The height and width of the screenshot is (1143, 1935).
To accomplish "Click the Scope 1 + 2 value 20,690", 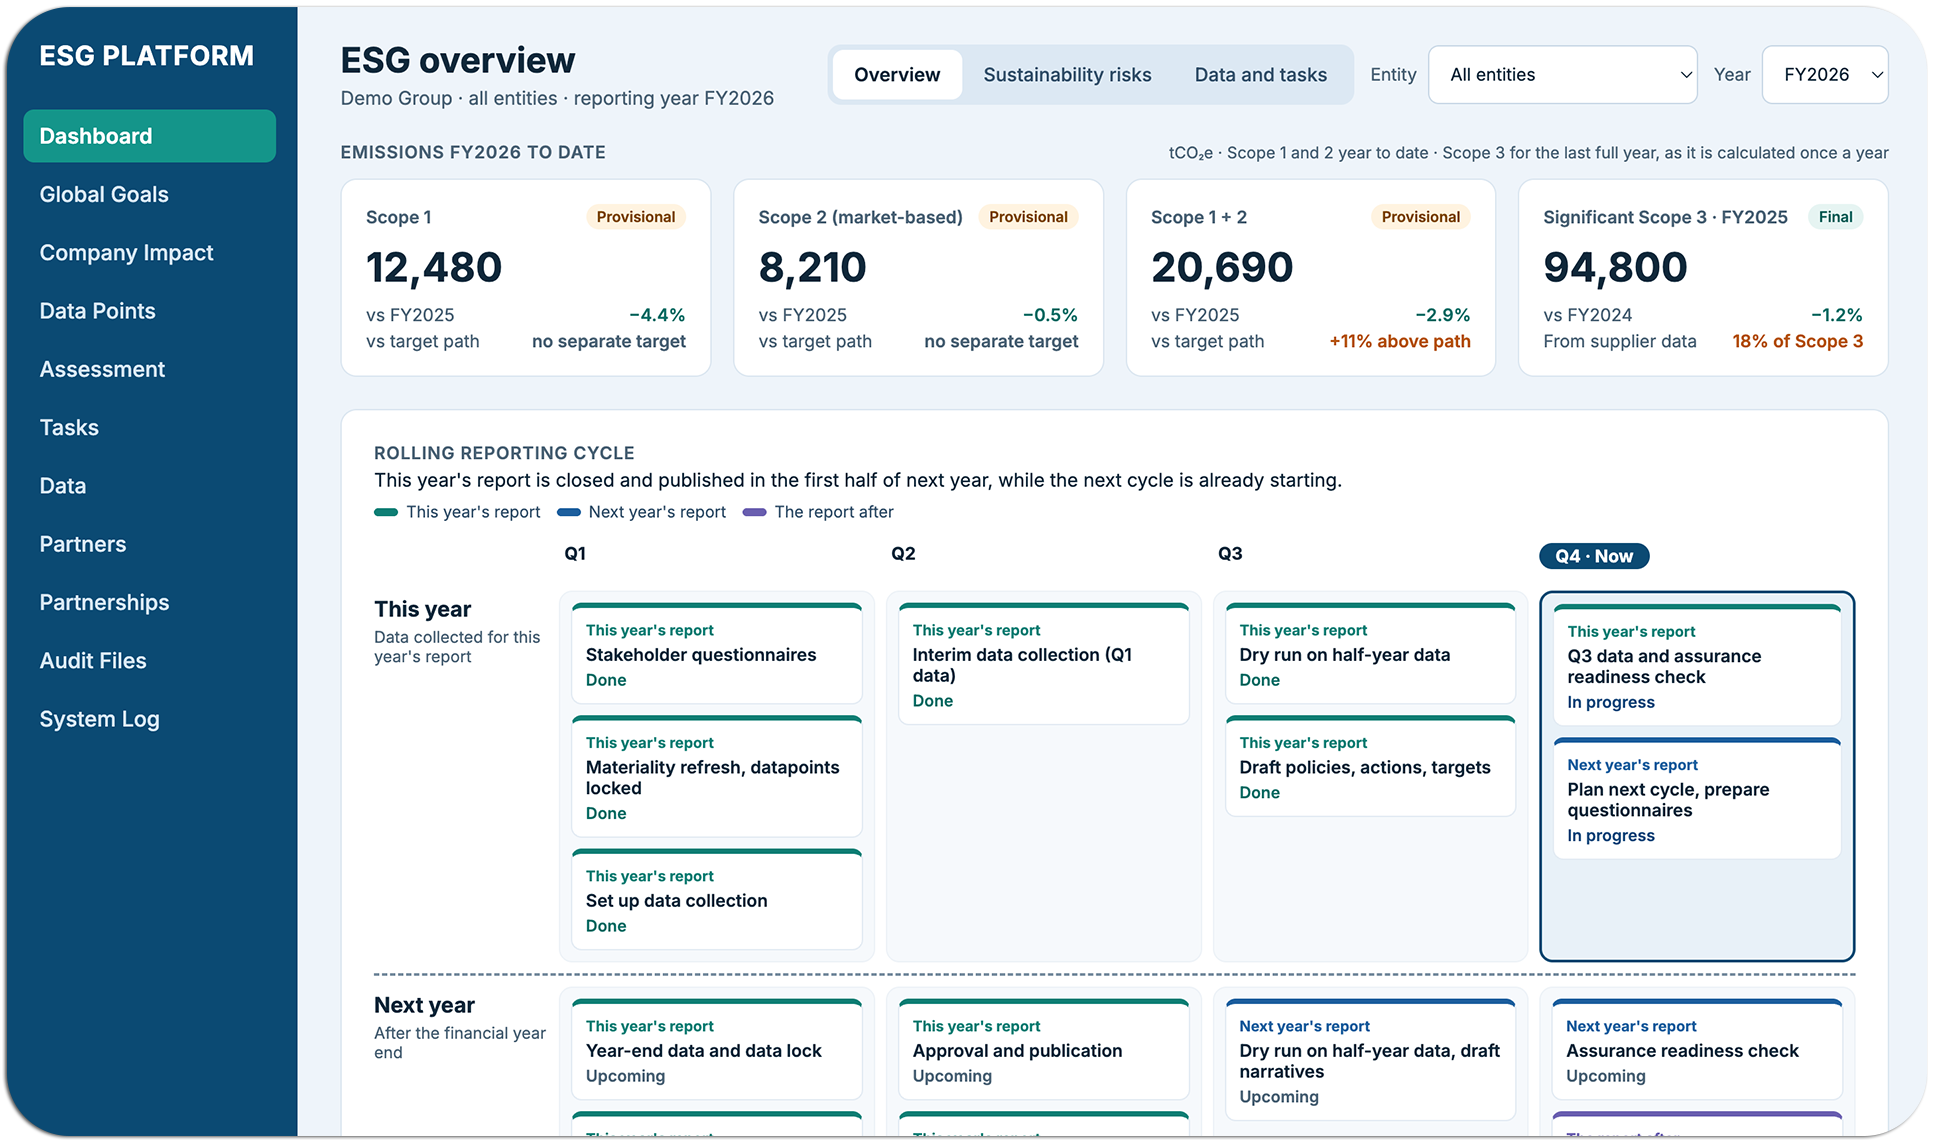I will pyautogui.click(x=1222, y=268).
